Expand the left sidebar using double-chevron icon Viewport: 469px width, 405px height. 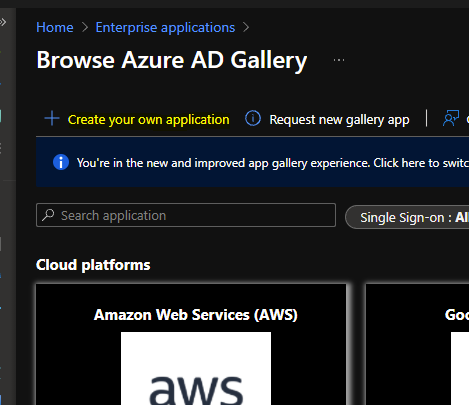click(3, 22)
